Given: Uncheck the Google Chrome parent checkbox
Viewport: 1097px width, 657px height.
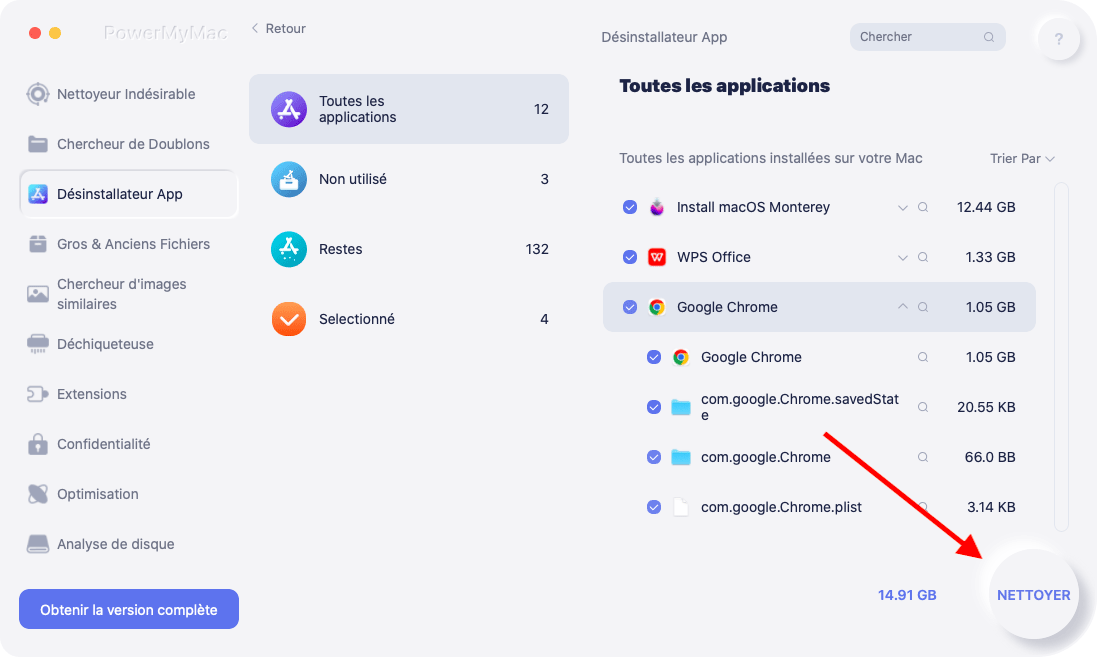Looking at the screenshot, I should pos(630,307).
